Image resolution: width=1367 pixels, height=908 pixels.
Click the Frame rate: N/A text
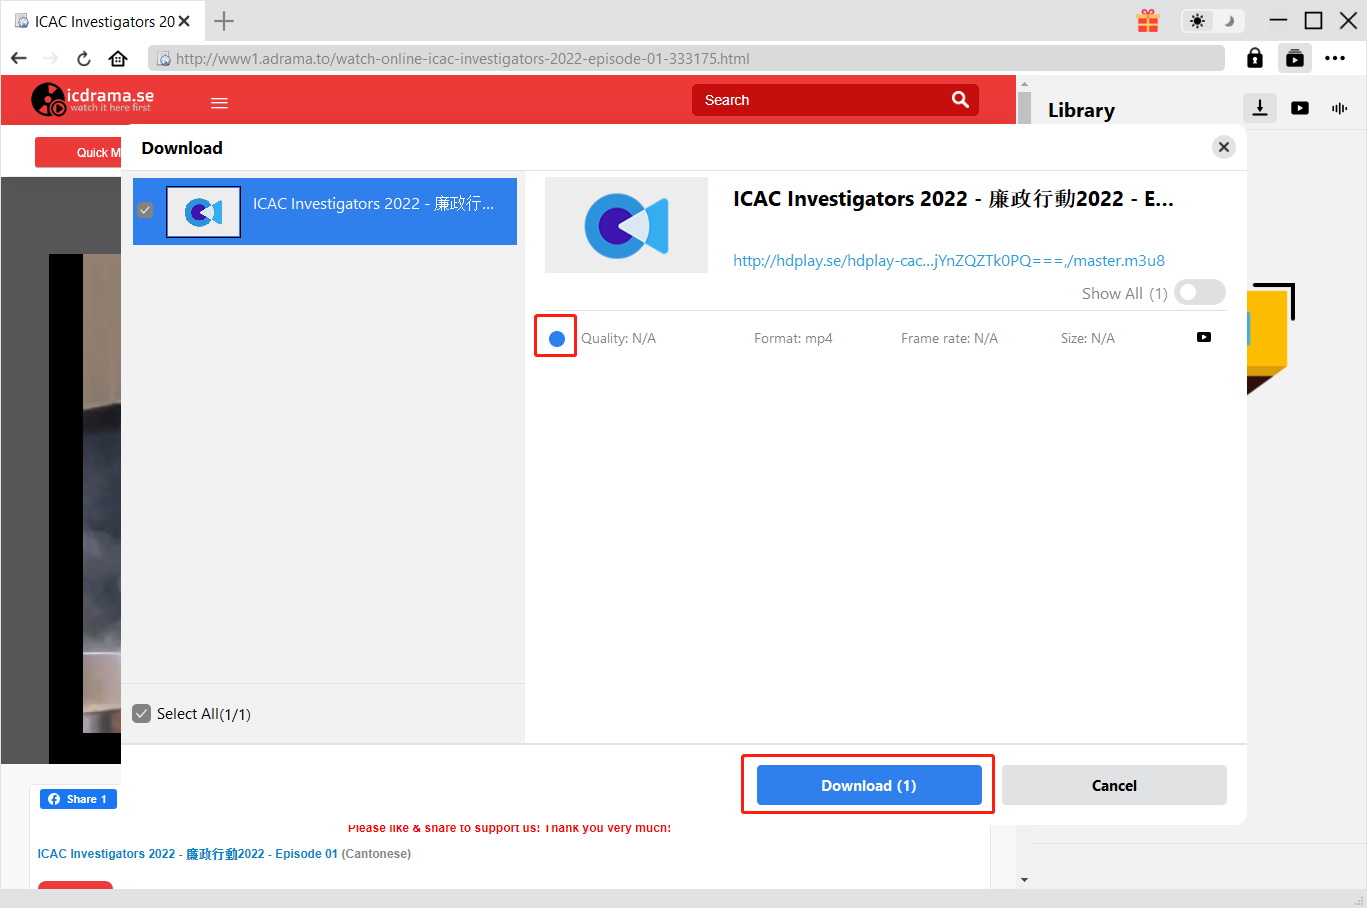[x=949, y=338]
